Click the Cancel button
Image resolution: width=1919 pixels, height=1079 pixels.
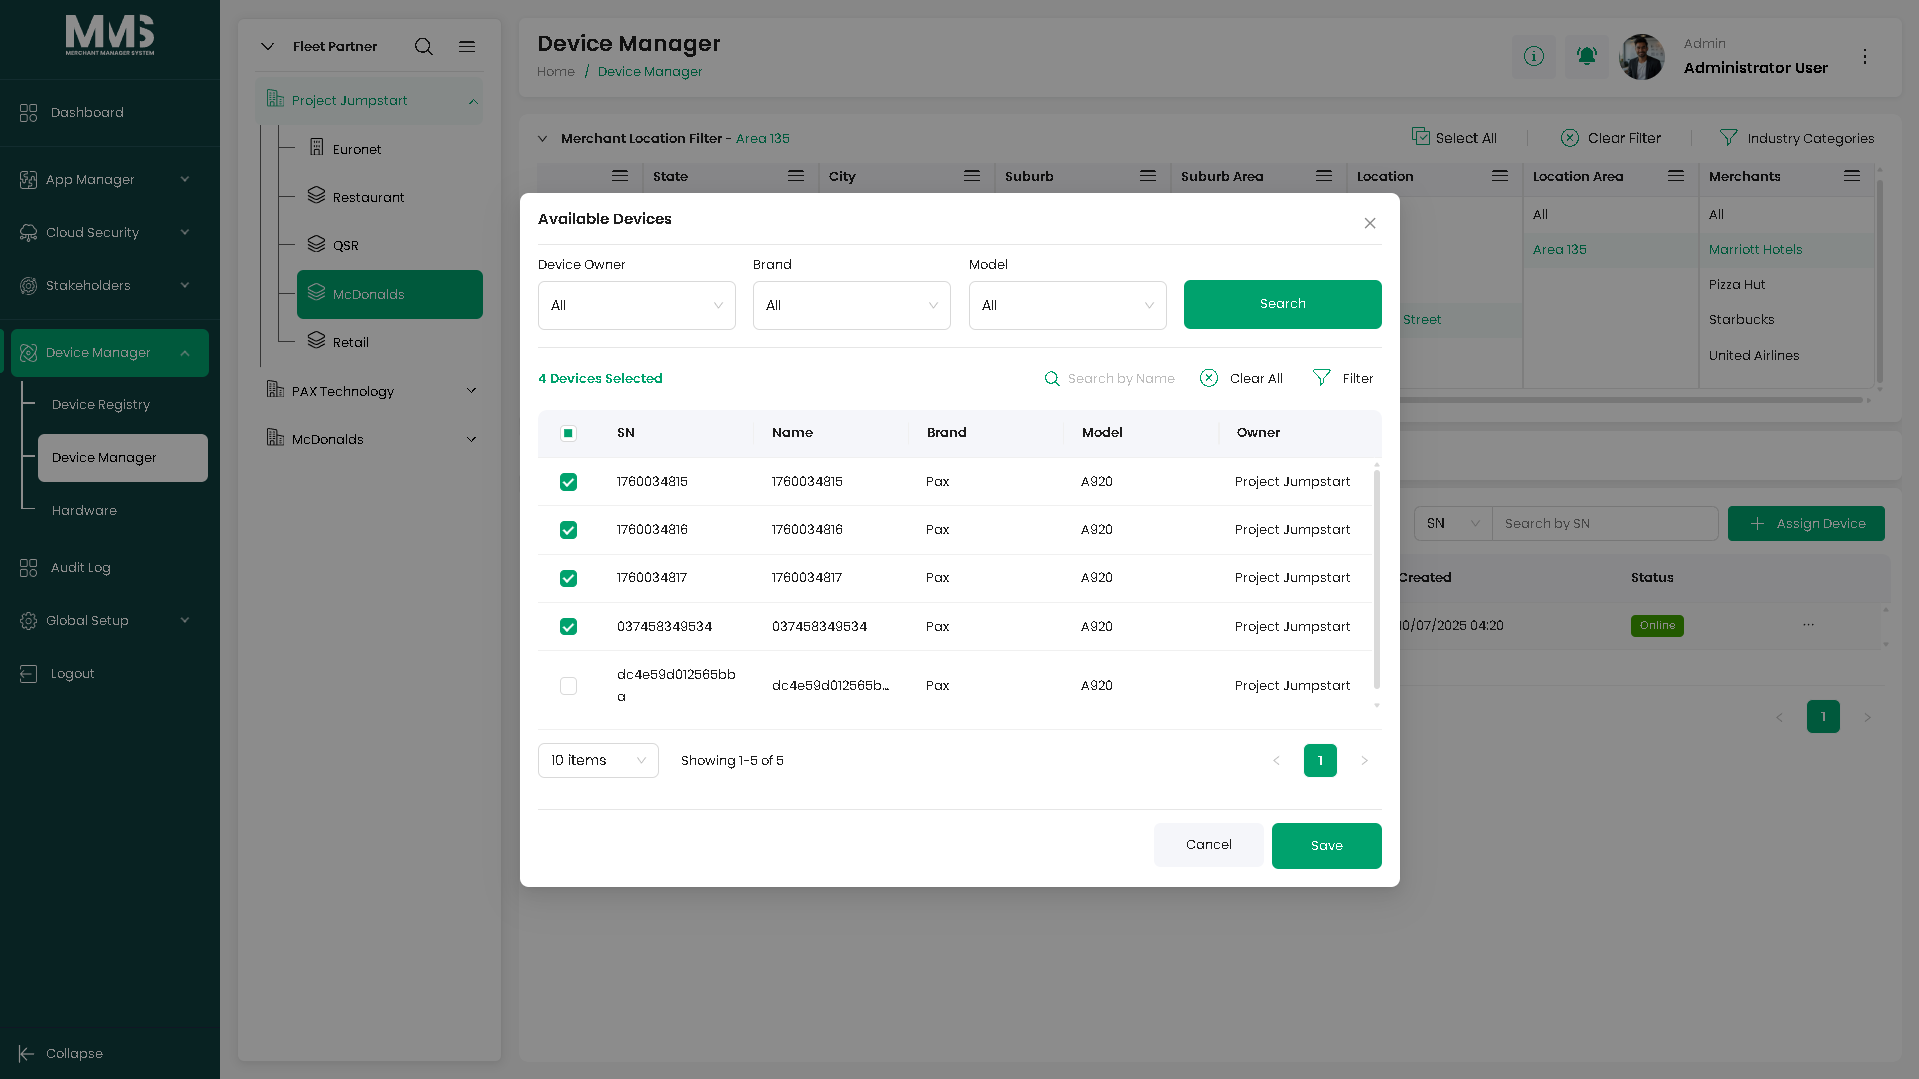(1208, 845)
